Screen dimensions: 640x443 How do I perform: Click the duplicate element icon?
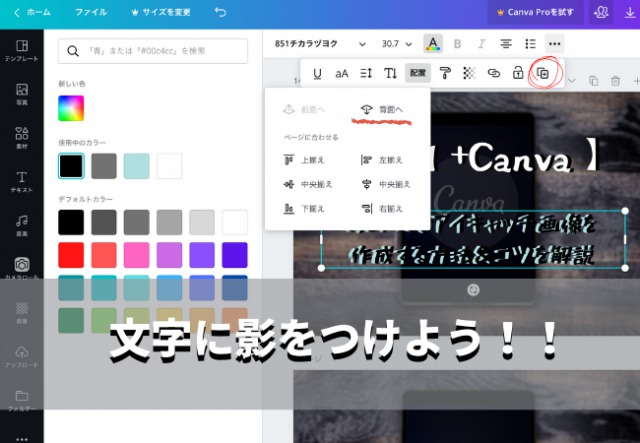click(x=543, y=73)
